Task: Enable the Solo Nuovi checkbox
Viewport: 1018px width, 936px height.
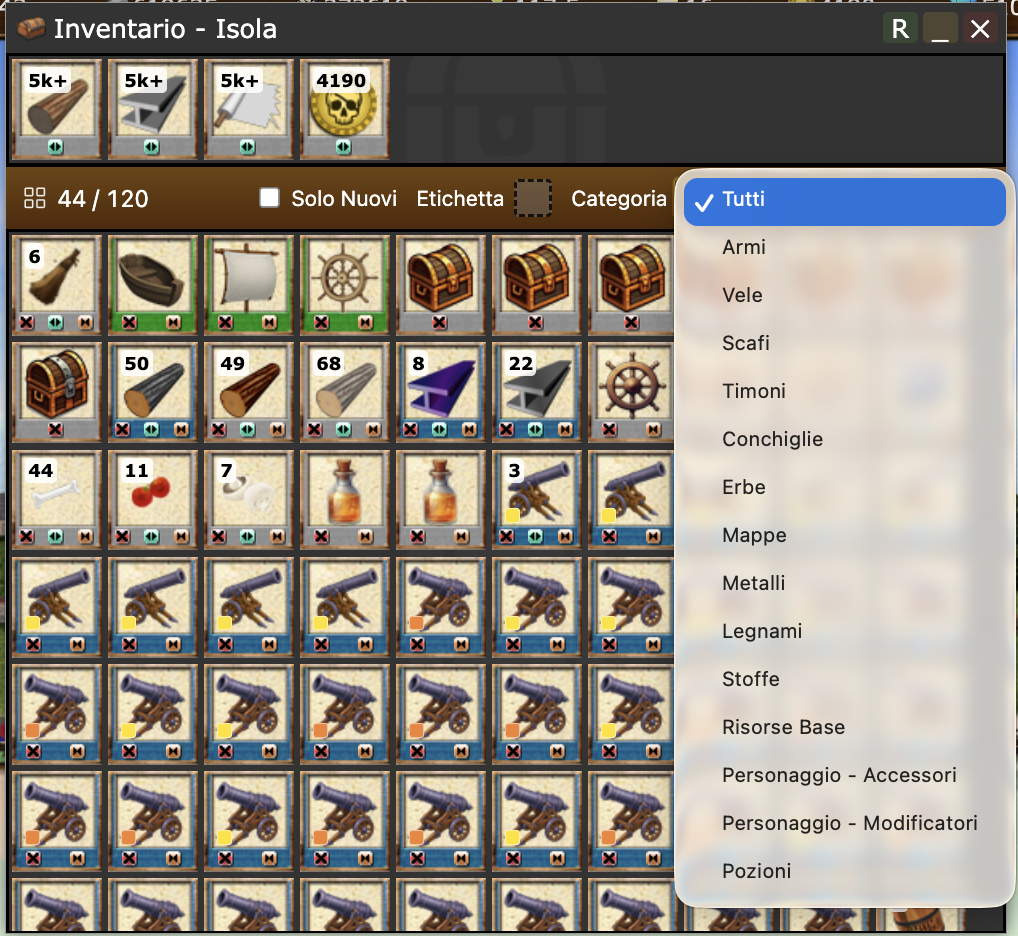Action: [x=269, y=197]
